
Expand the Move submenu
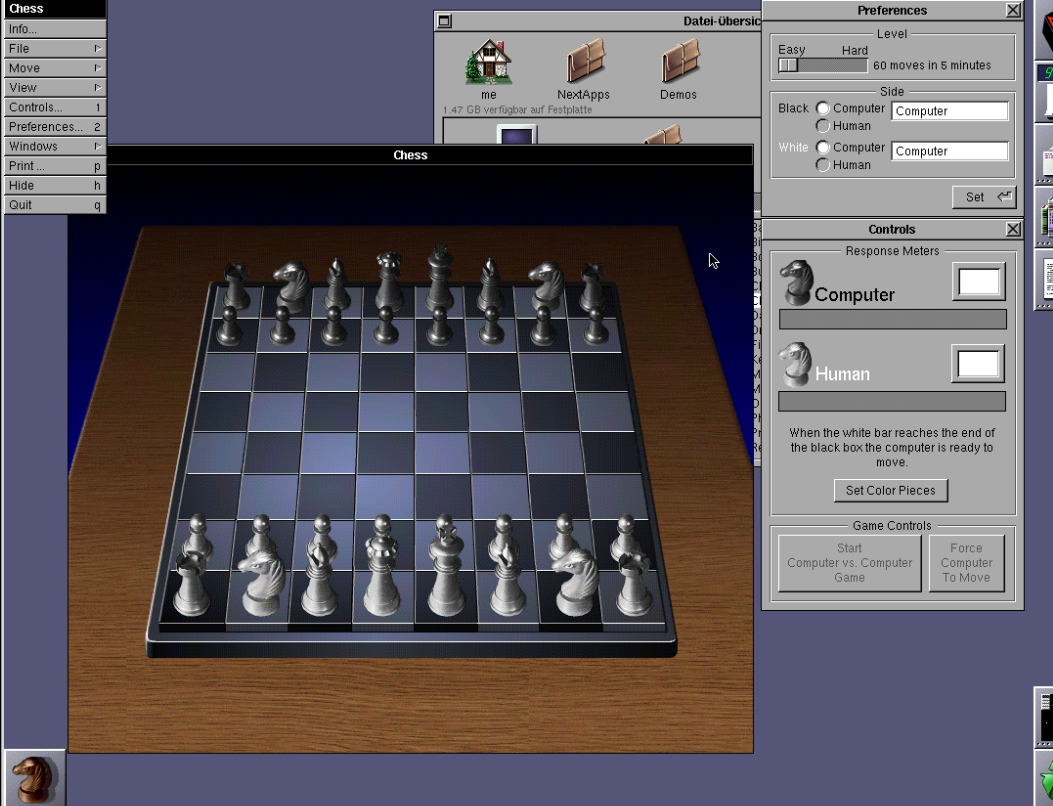click(54, 68)
